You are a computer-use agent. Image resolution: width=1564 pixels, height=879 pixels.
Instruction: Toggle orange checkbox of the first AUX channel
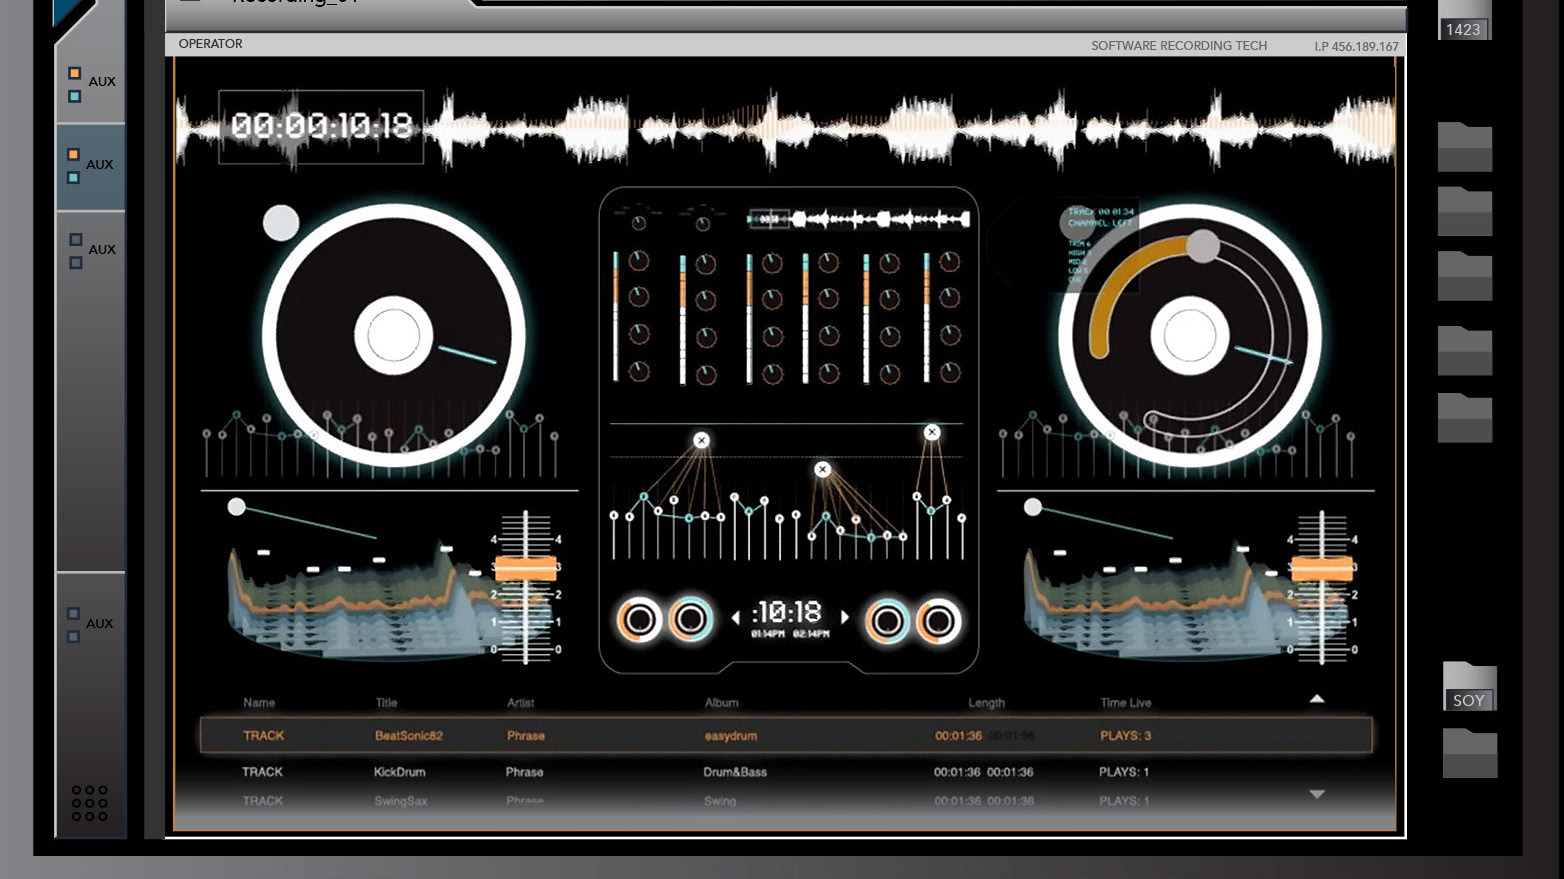74,73
